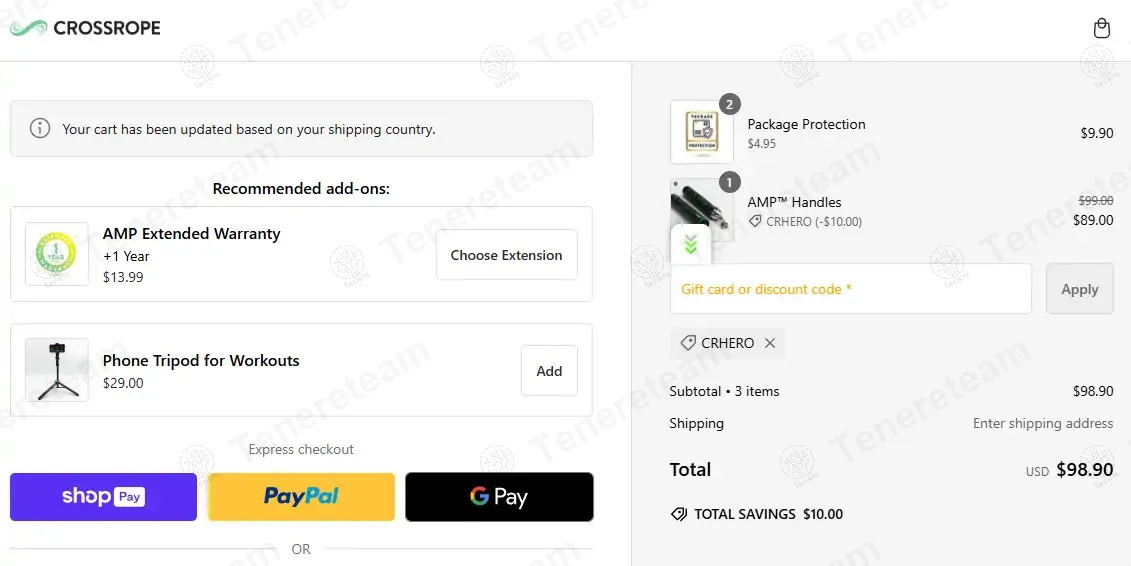The width and height of the screenshot is (1131, 566).
Task: Click the Package Protection thumbnail
Action: [702, 132]
